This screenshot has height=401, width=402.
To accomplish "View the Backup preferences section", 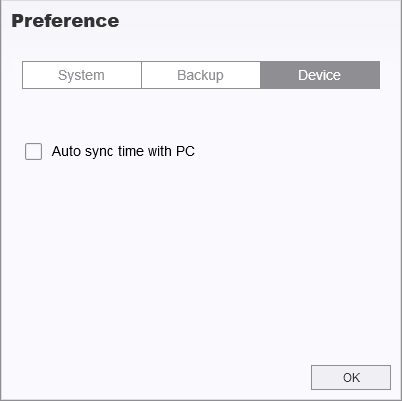I will (201, 75).
